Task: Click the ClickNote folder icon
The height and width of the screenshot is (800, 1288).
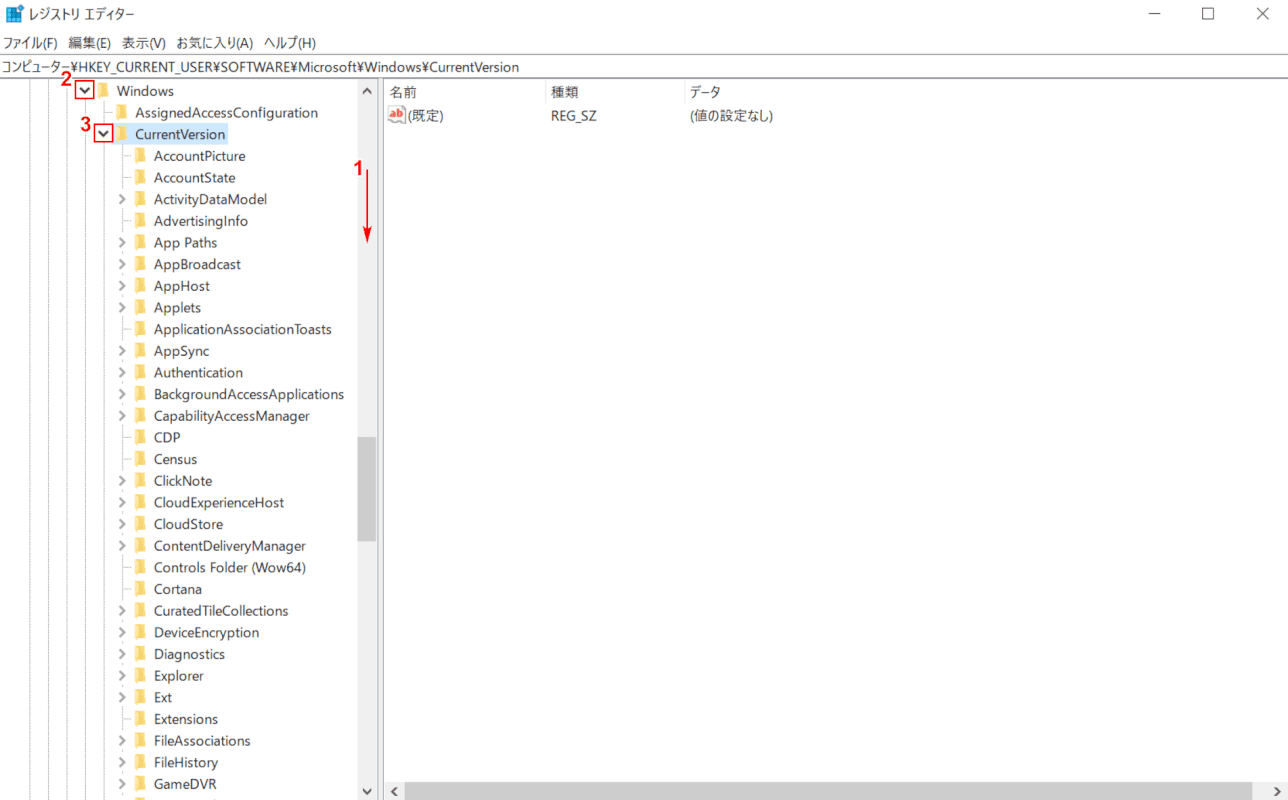Action: tap(140, 481)
